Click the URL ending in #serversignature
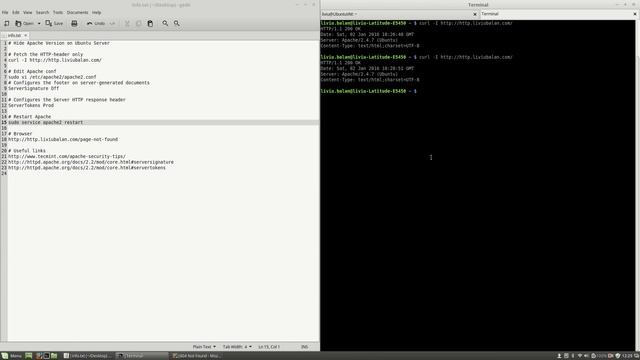Screen dimensions: 640x360 coord(91,162)
